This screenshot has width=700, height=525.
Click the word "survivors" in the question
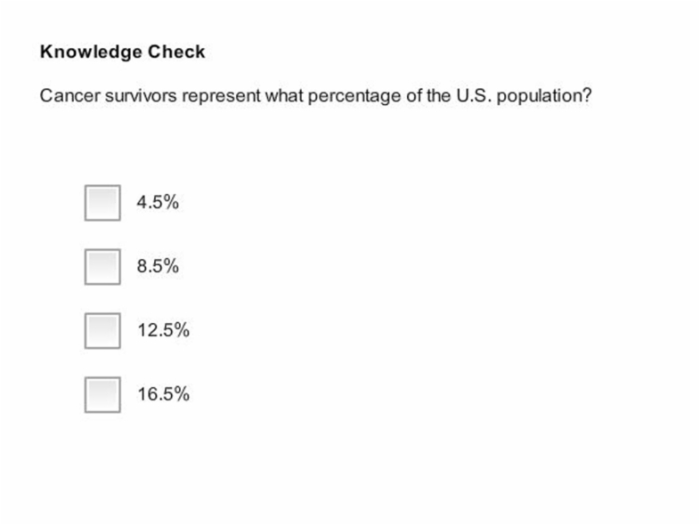141,96
